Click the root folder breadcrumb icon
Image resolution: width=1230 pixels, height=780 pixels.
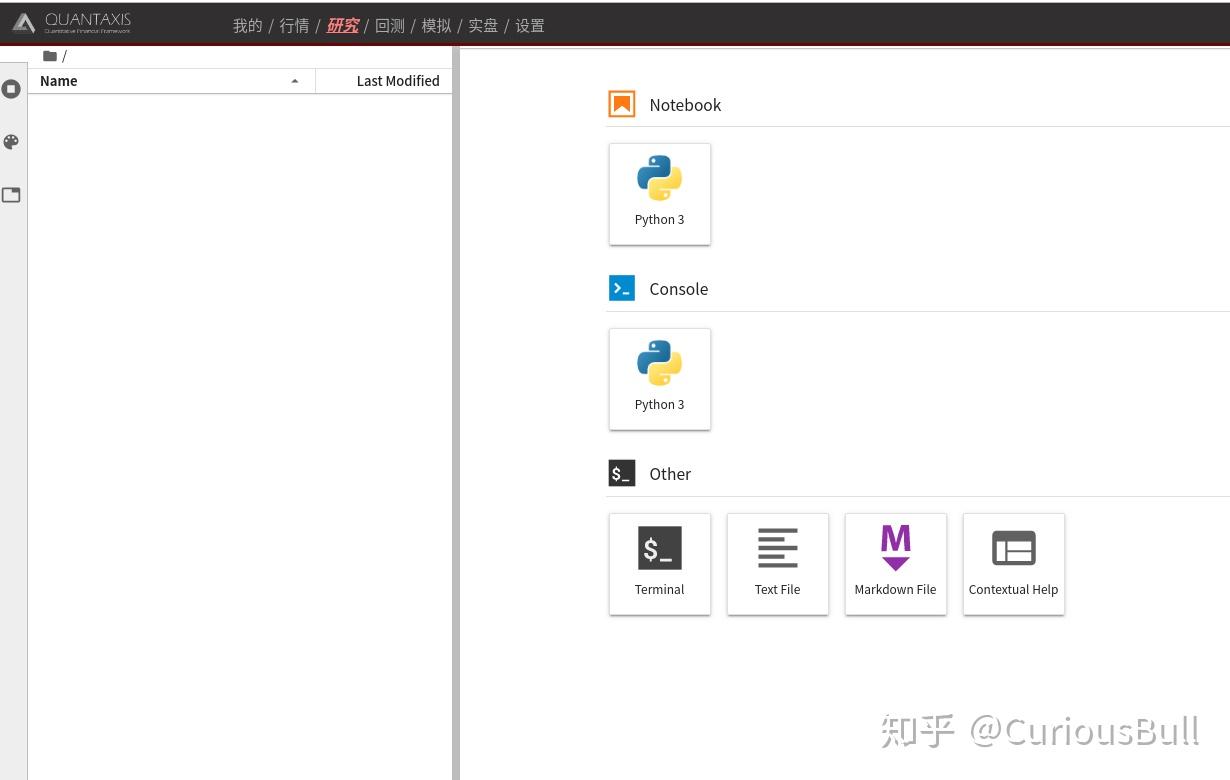click(50, 56)
